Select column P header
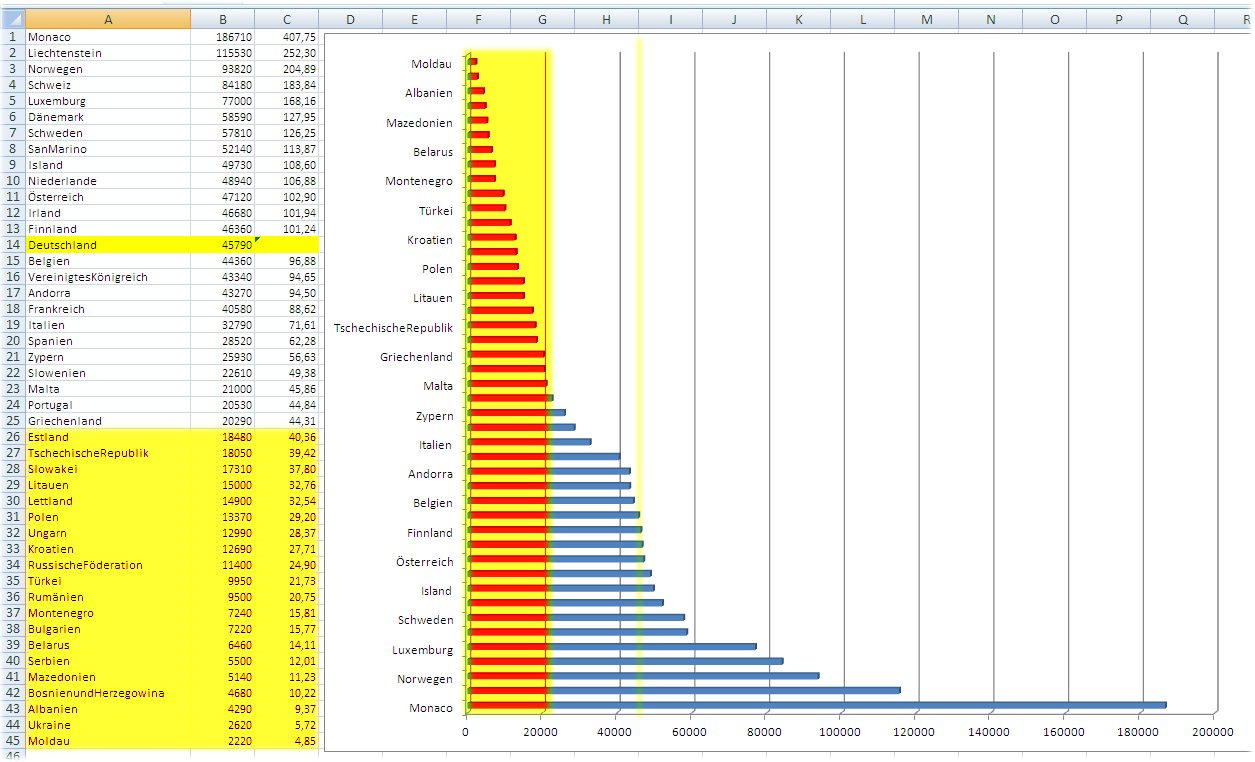Screen dimensions: 1255x762 tap(1118, 19)
